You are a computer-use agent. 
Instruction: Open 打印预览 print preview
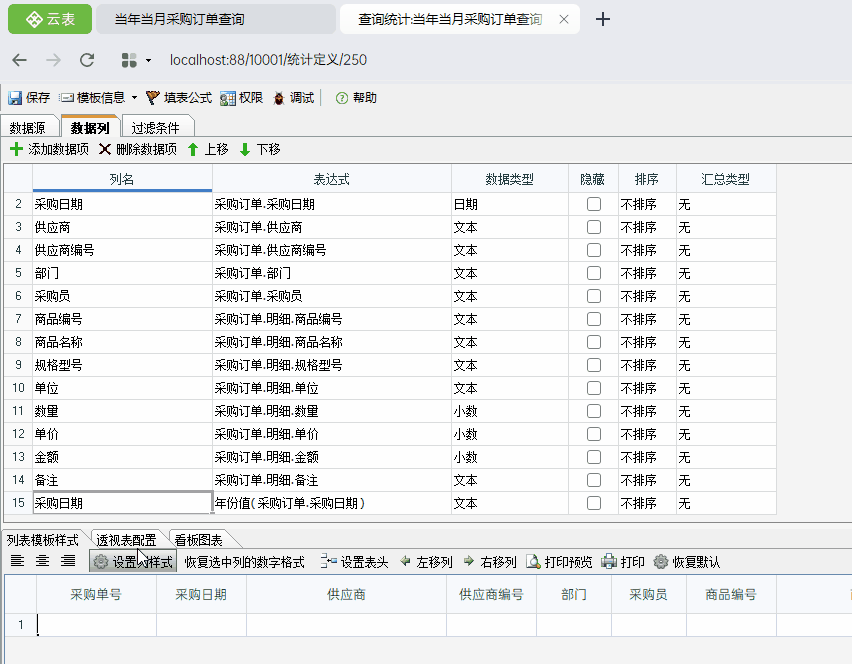[x=533, y=562]
